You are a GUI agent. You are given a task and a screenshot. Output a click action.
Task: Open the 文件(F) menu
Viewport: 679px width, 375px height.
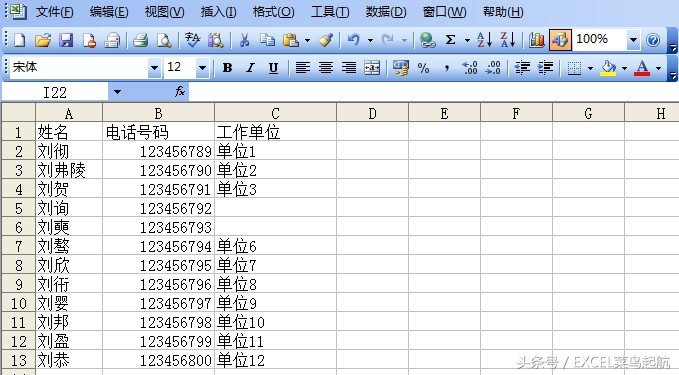pyautogui.click(x=55, y=12)
